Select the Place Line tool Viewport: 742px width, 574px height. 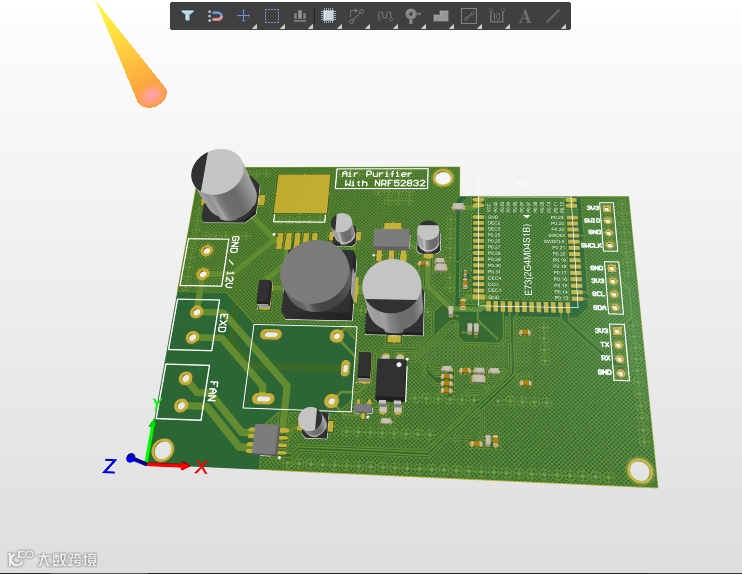553,16
